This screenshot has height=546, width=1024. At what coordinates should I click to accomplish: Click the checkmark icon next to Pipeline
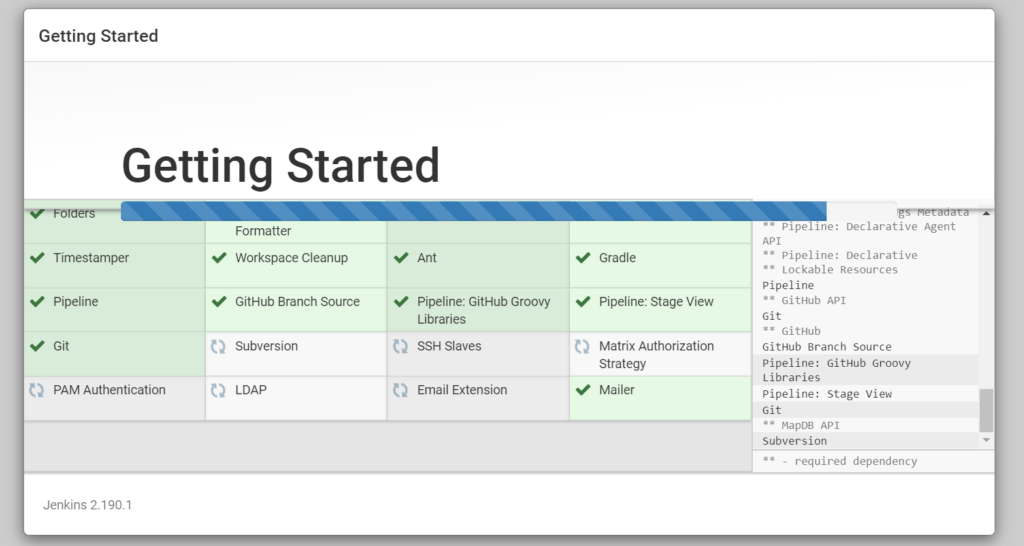click(37, 302)
